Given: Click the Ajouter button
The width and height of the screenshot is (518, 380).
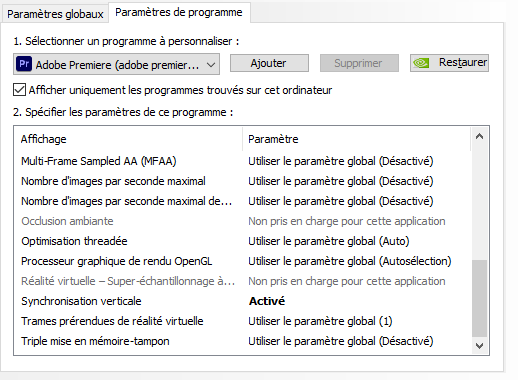Looking at the screenshot, I should (269, 63).
